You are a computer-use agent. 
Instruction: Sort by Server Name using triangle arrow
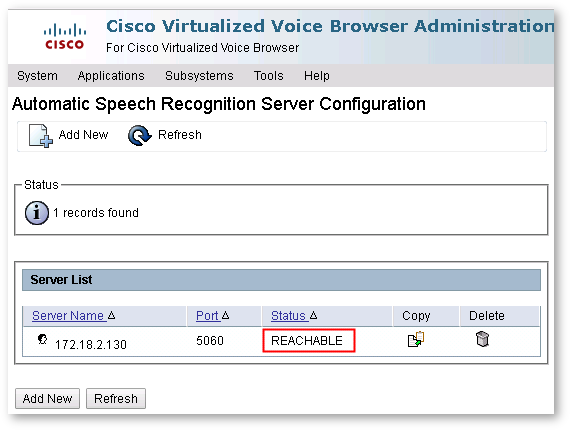[x=112, y=315]
